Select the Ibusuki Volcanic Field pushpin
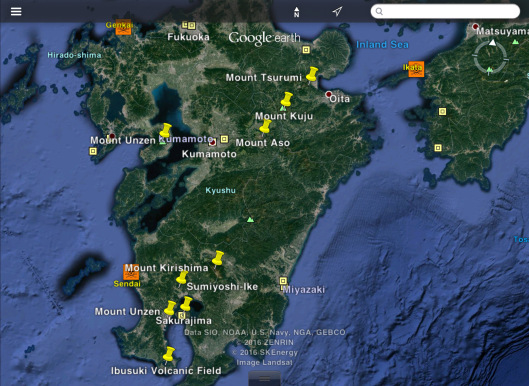This screenshot has height=386, width=529. point(169,354)
